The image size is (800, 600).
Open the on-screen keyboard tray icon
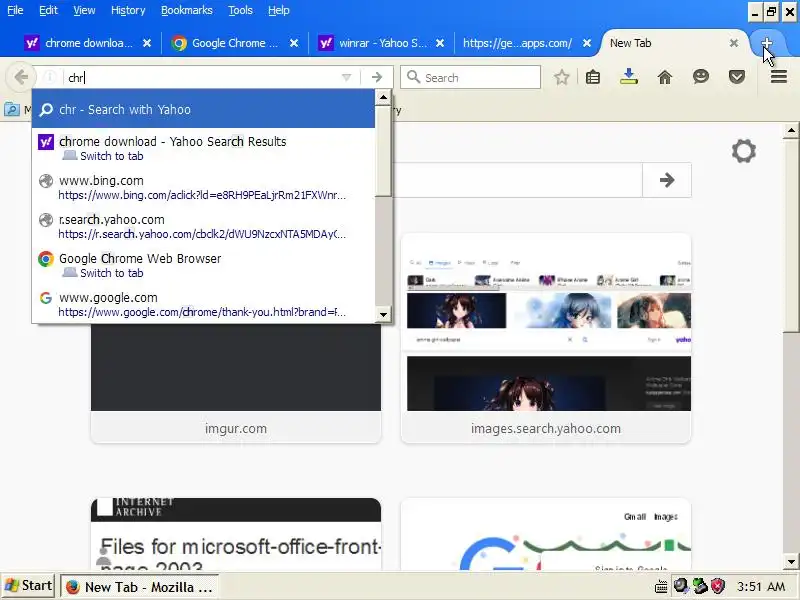(661, 587)
